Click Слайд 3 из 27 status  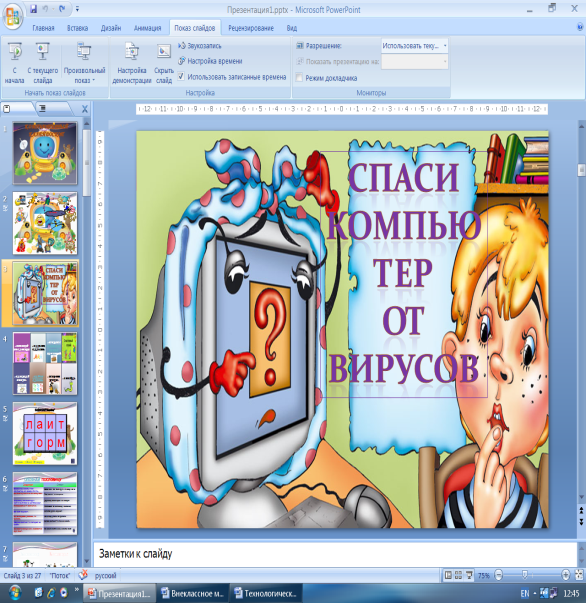(x=22, y=576)
